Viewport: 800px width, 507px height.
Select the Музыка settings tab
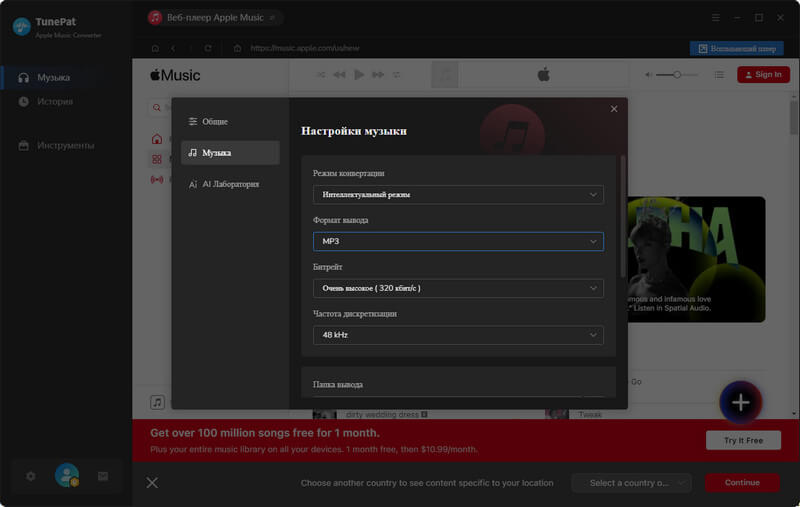click(x=230, y=153)
